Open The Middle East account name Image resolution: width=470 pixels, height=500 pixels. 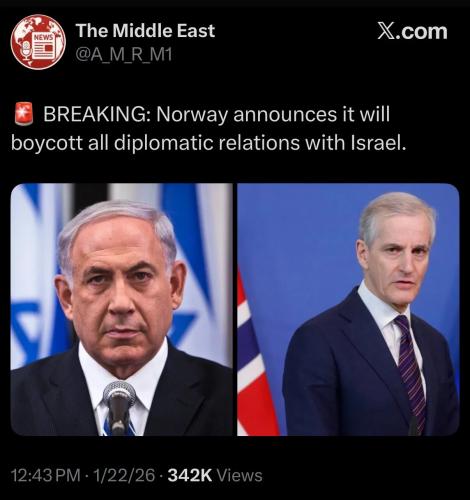pyautogui.click(x=145, y=31)
